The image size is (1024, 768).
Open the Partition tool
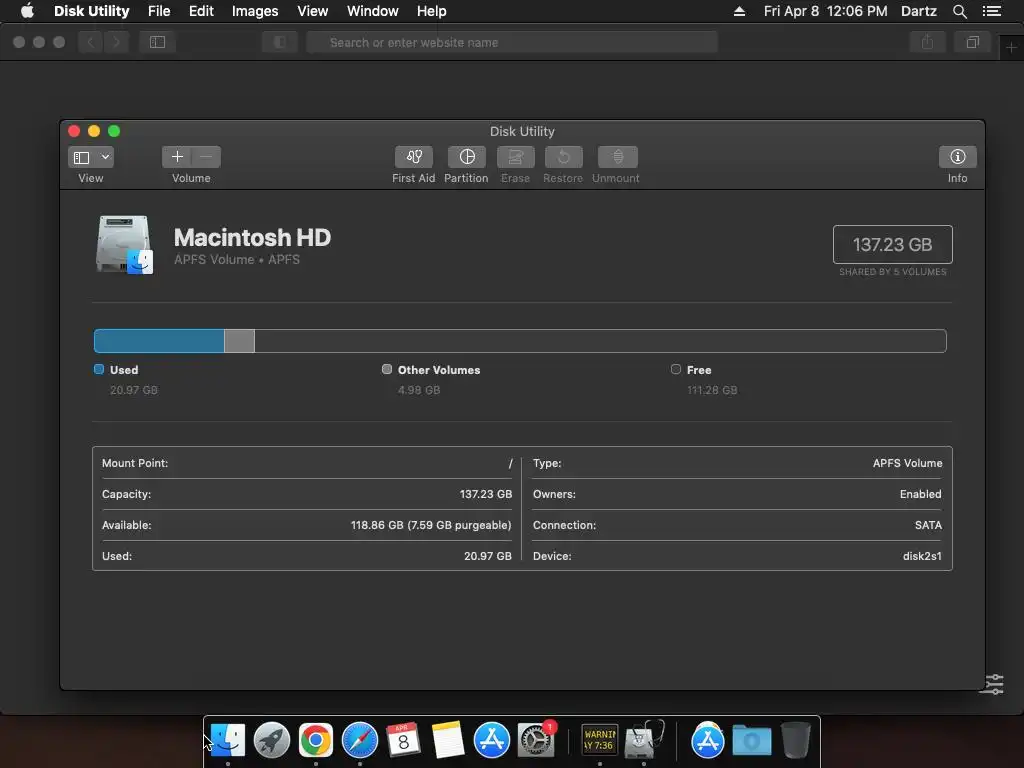pos(466,157)
